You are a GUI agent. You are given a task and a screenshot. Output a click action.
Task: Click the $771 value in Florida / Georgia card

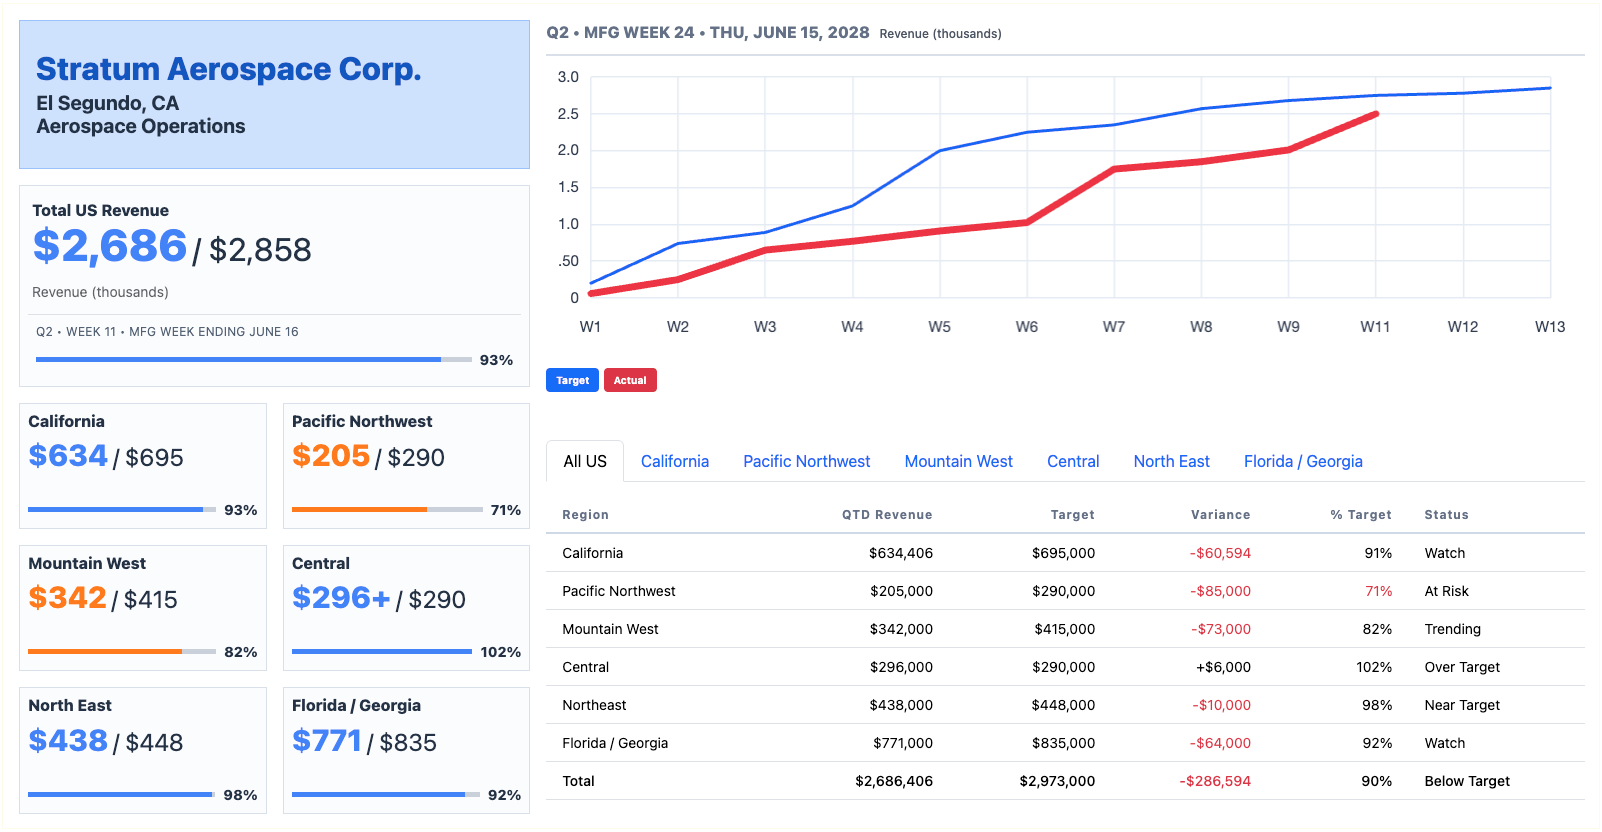327,741
